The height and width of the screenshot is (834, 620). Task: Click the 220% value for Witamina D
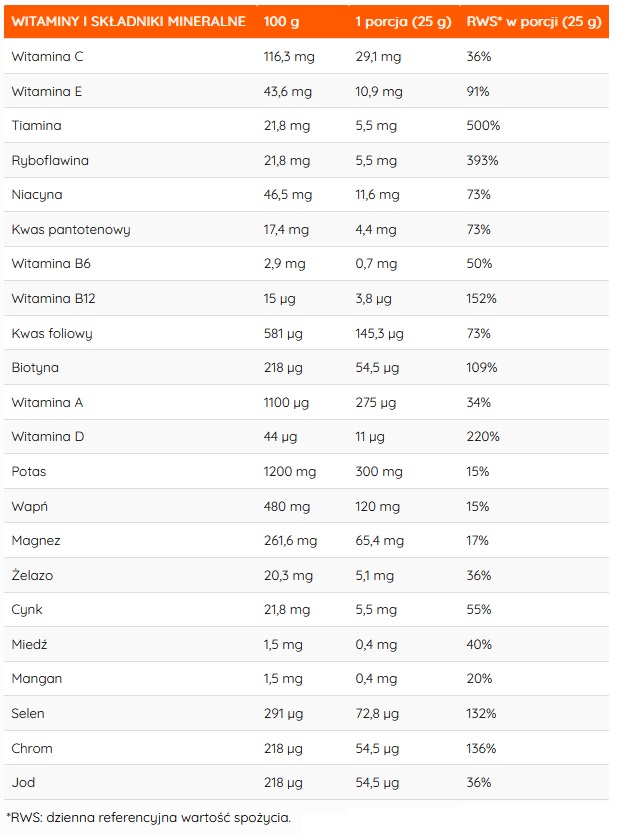[482, 436]
